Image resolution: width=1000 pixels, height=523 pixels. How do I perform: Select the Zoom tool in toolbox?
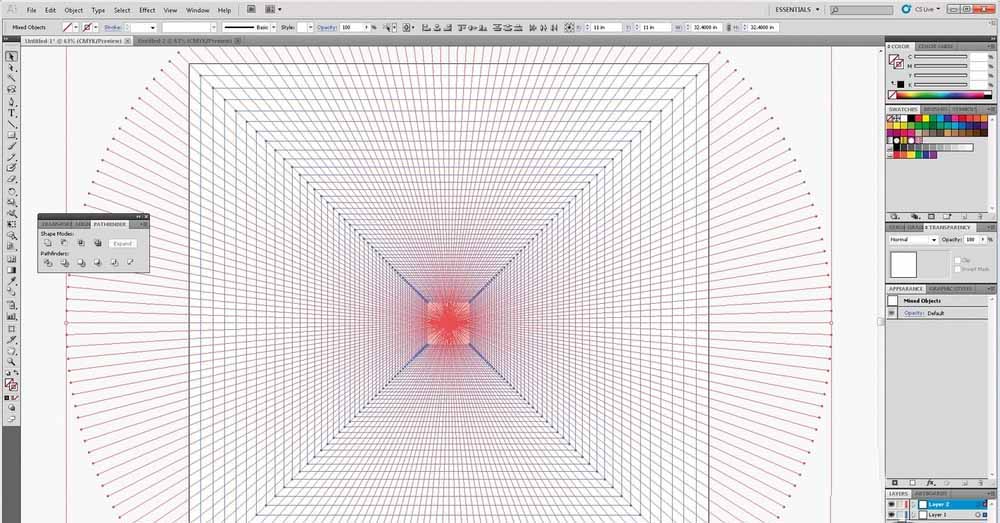tap(11, 362)
